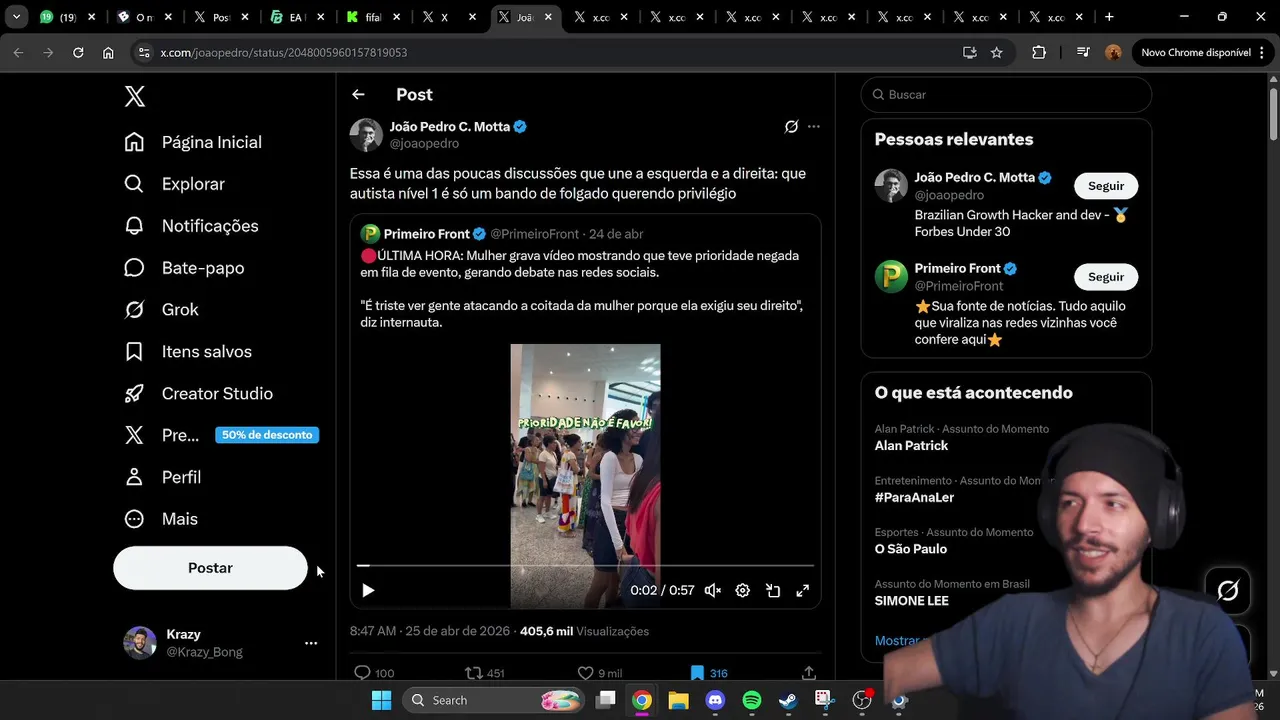Switch to the Post browser tab
The image size is (1280, 720).
221,17
